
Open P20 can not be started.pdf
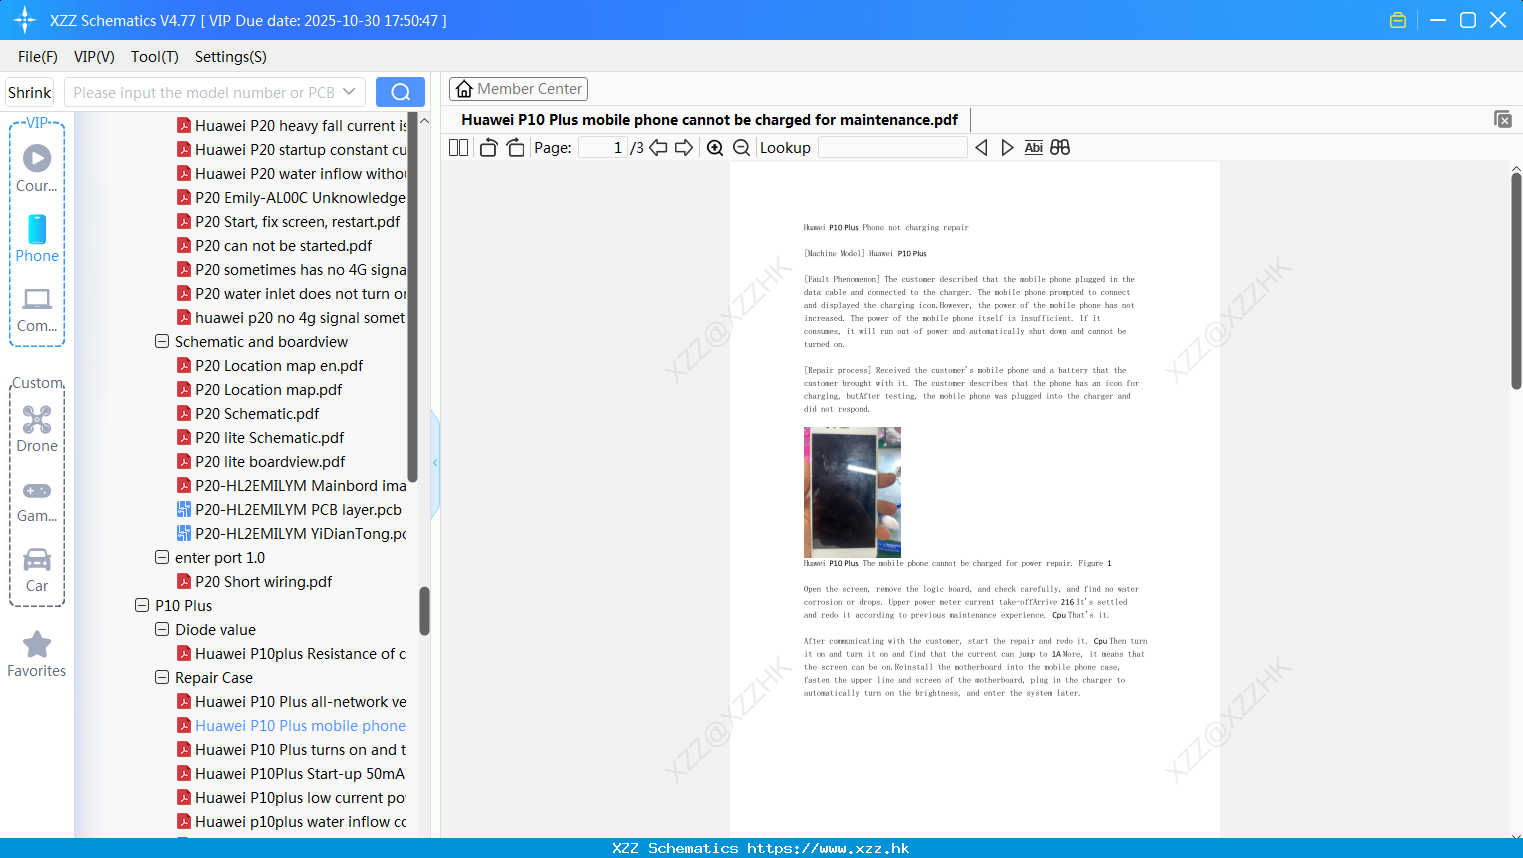pos(283,245)
